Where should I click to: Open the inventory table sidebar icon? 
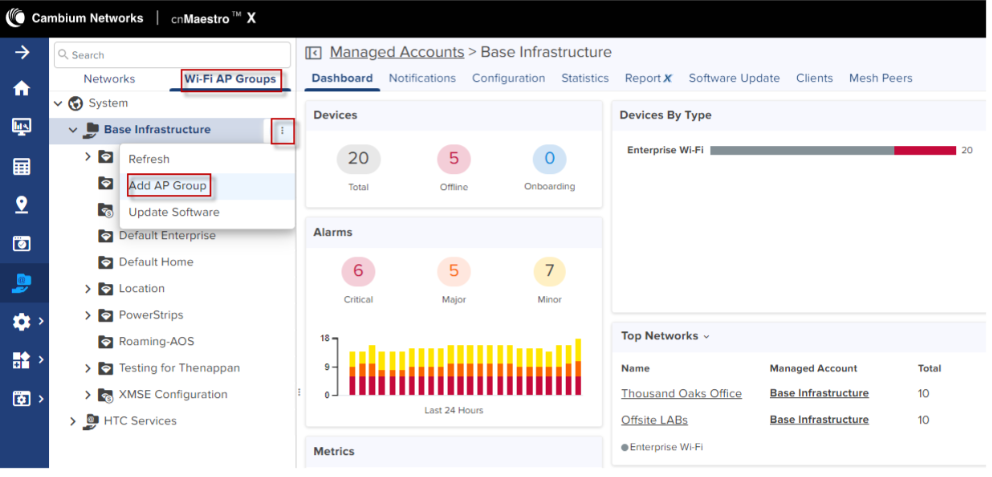22,166
